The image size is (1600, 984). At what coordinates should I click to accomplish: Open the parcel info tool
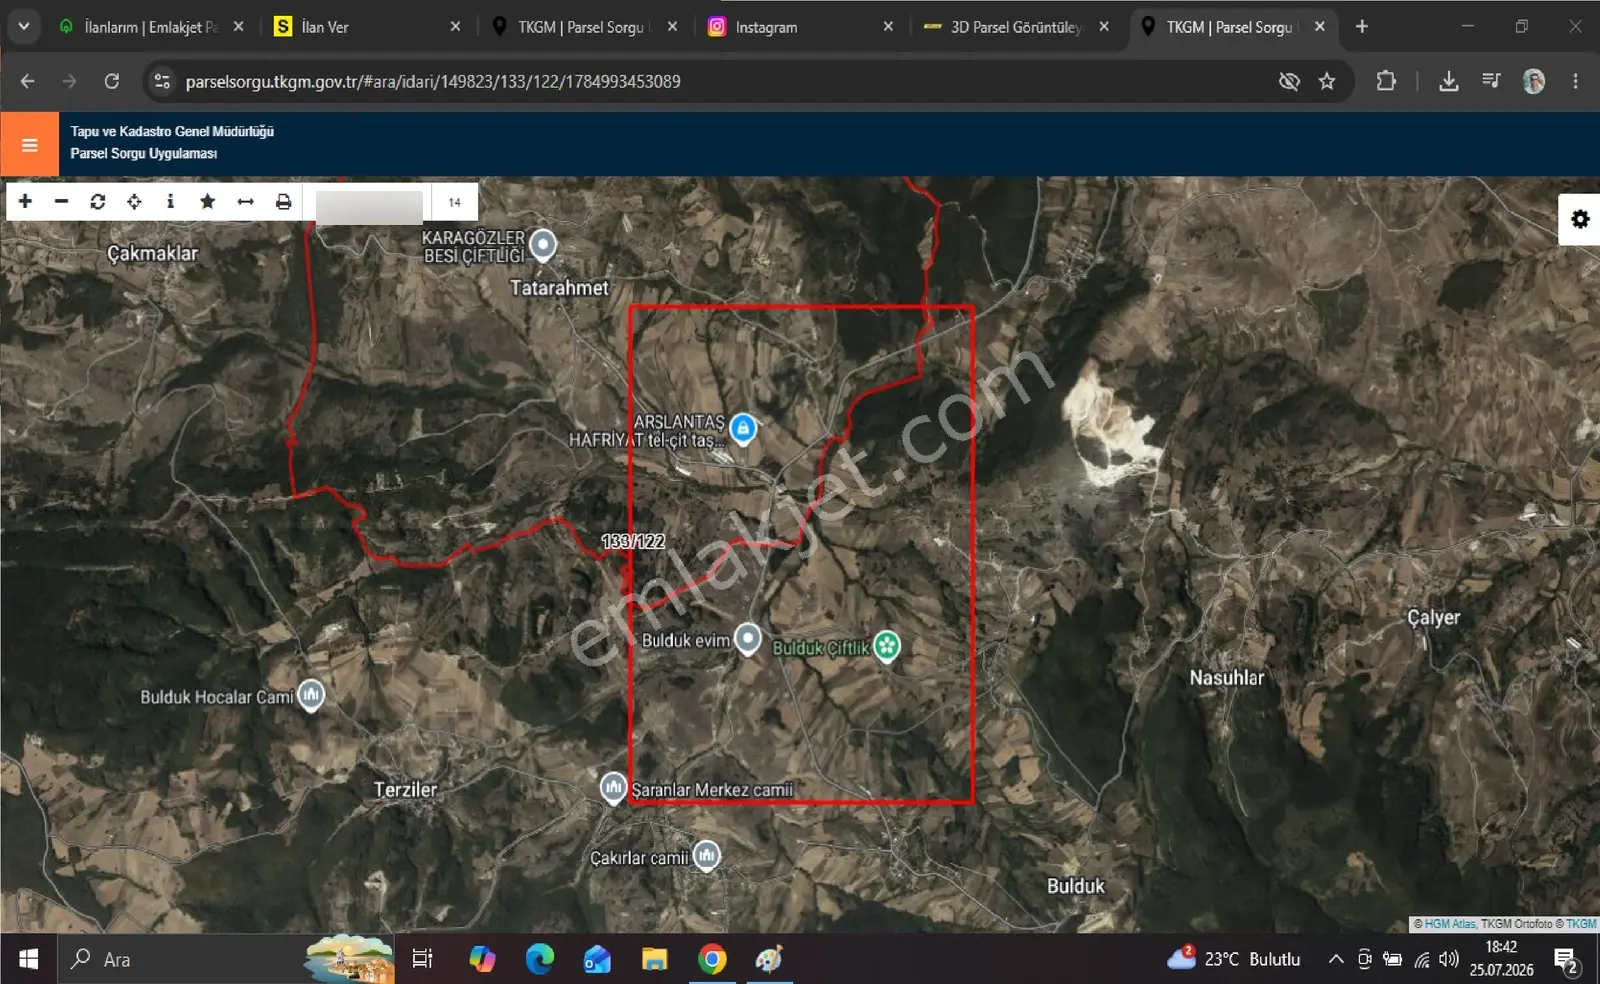(x=170, y=201)
